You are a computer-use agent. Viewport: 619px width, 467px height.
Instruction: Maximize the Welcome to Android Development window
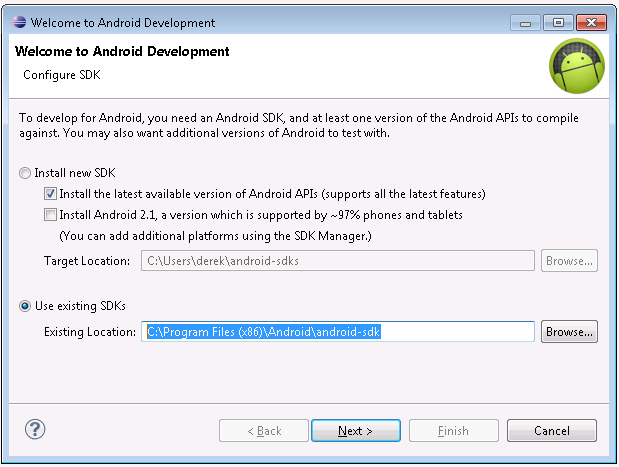[x=558, y=23]
